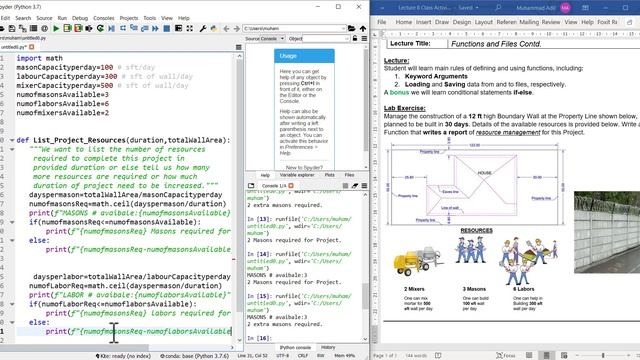Open Preferences with the wrench icon
This screenshot has height=360, width=640.
click(202, 28)
